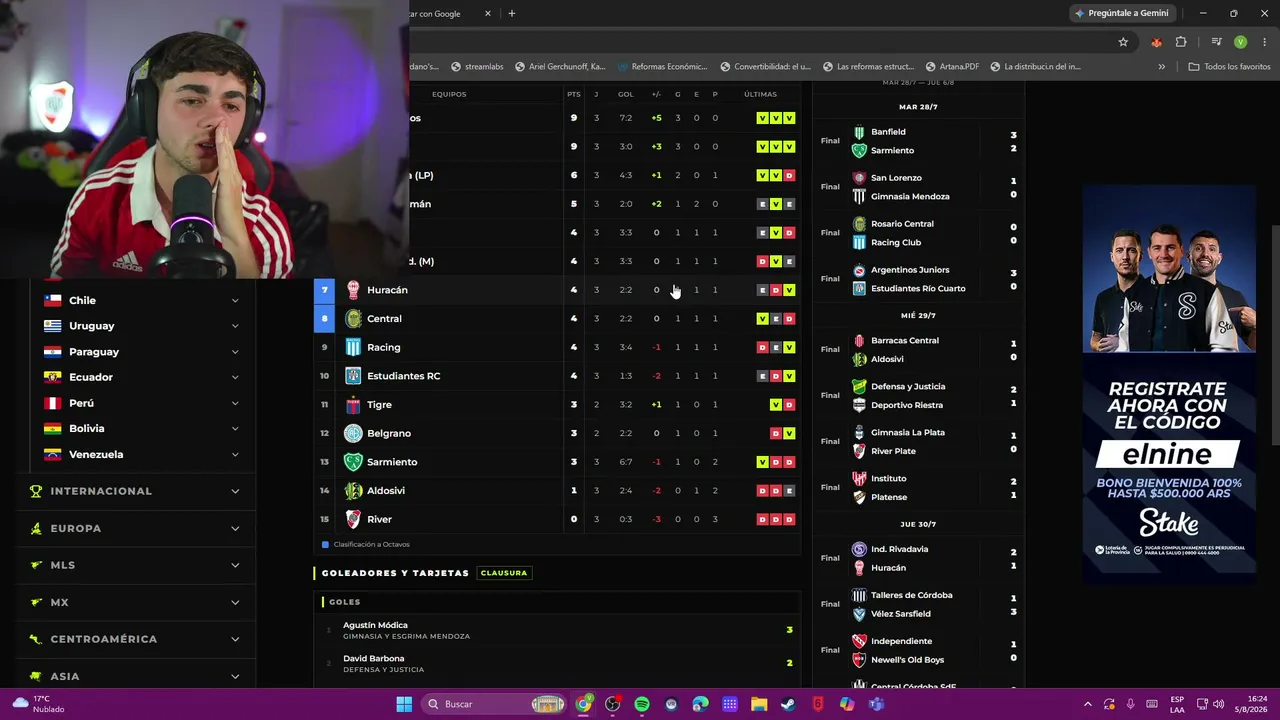Open the browser extensions puzzle icon

coord(1181,42)
